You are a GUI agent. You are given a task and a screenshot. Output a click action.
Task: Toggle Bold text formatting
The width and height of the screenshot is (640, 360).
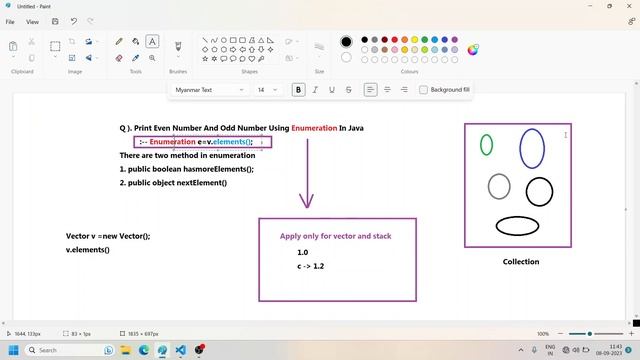click(298, 90)
